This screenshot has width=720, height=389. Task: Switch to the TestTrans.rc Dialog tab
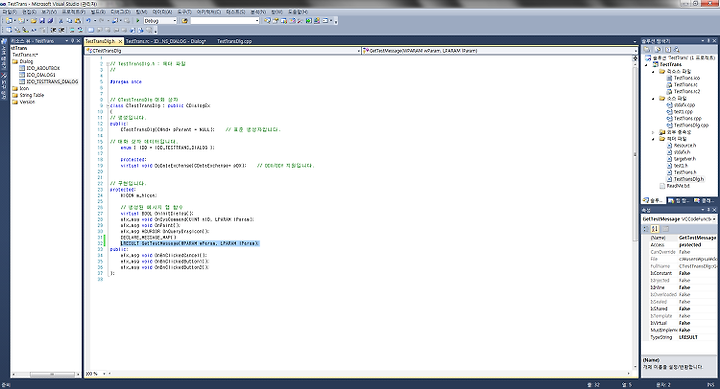pos(165,41)
